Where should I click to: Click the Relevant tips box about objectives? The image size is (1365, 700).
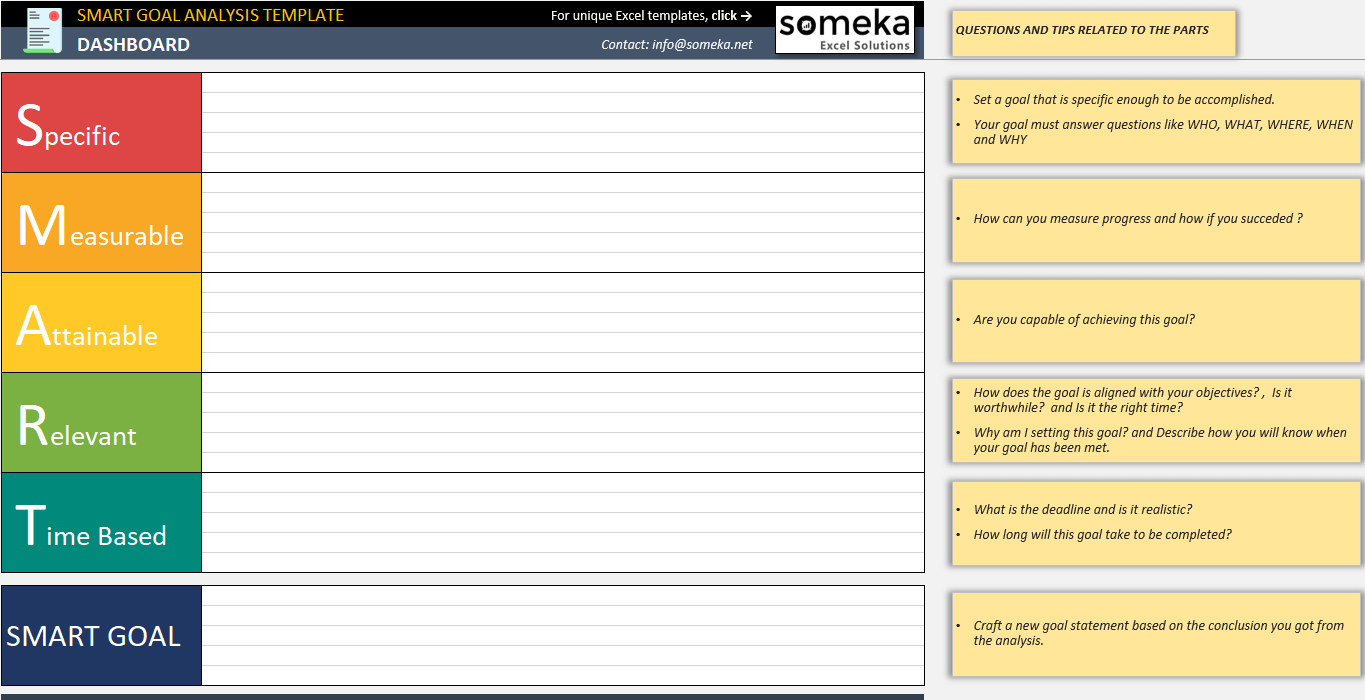(1155, 420)
